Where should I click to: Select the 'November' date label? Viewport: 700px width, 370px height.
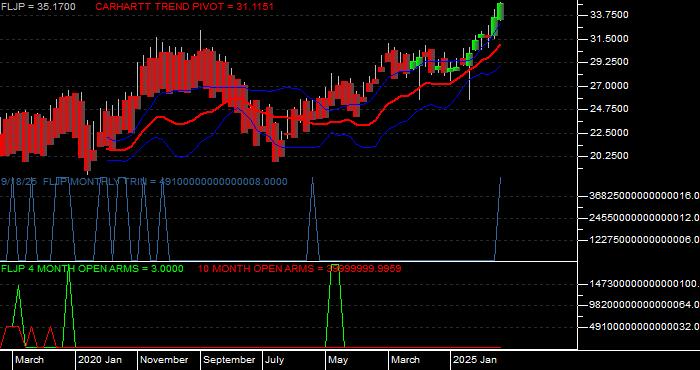[x=164, y=360]
